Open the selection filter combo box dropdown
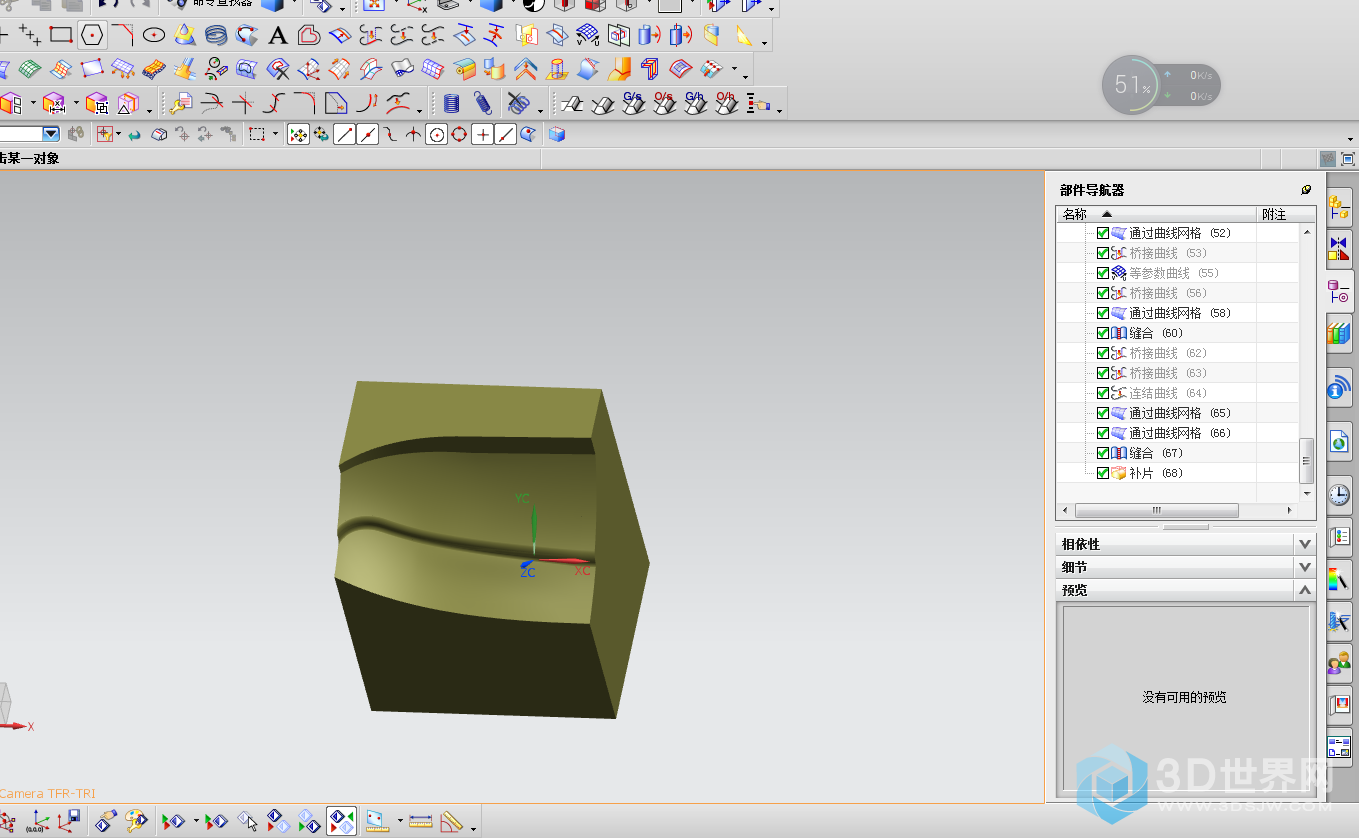This screenshot has height=838, width=1359. [x=50, y=134]
